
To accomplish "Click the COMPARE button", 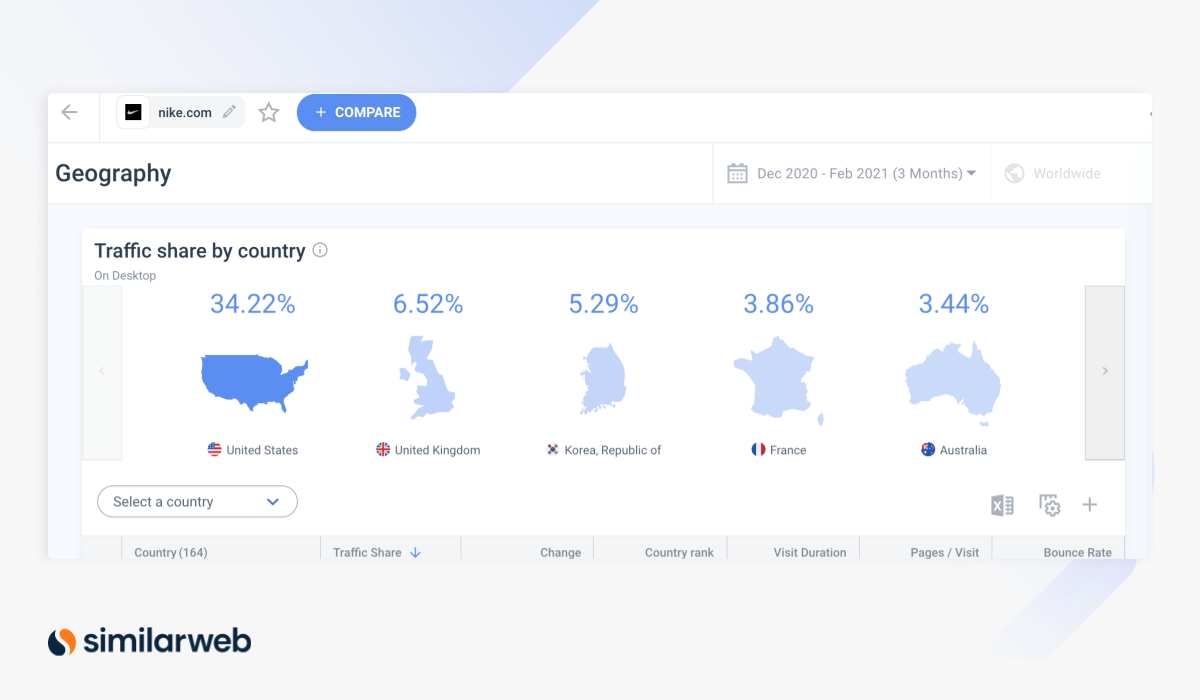I will coord(356,112).
